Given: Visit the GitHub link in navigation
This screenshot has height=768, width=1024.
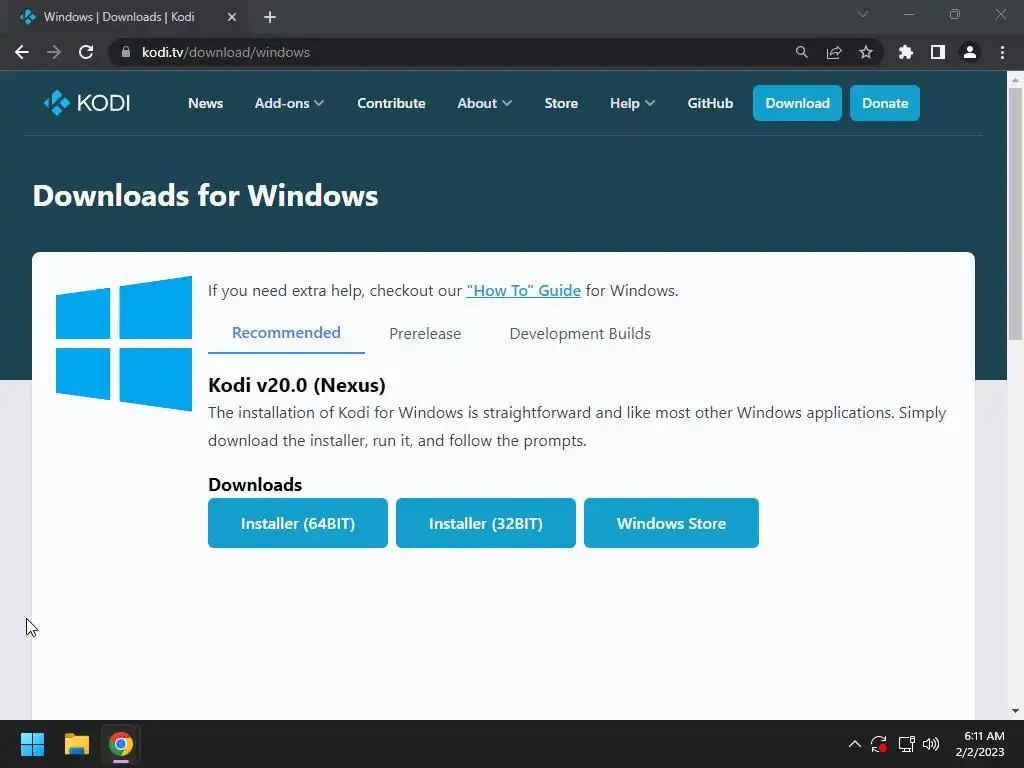Looking at the screenshot, I should point(710,103).
